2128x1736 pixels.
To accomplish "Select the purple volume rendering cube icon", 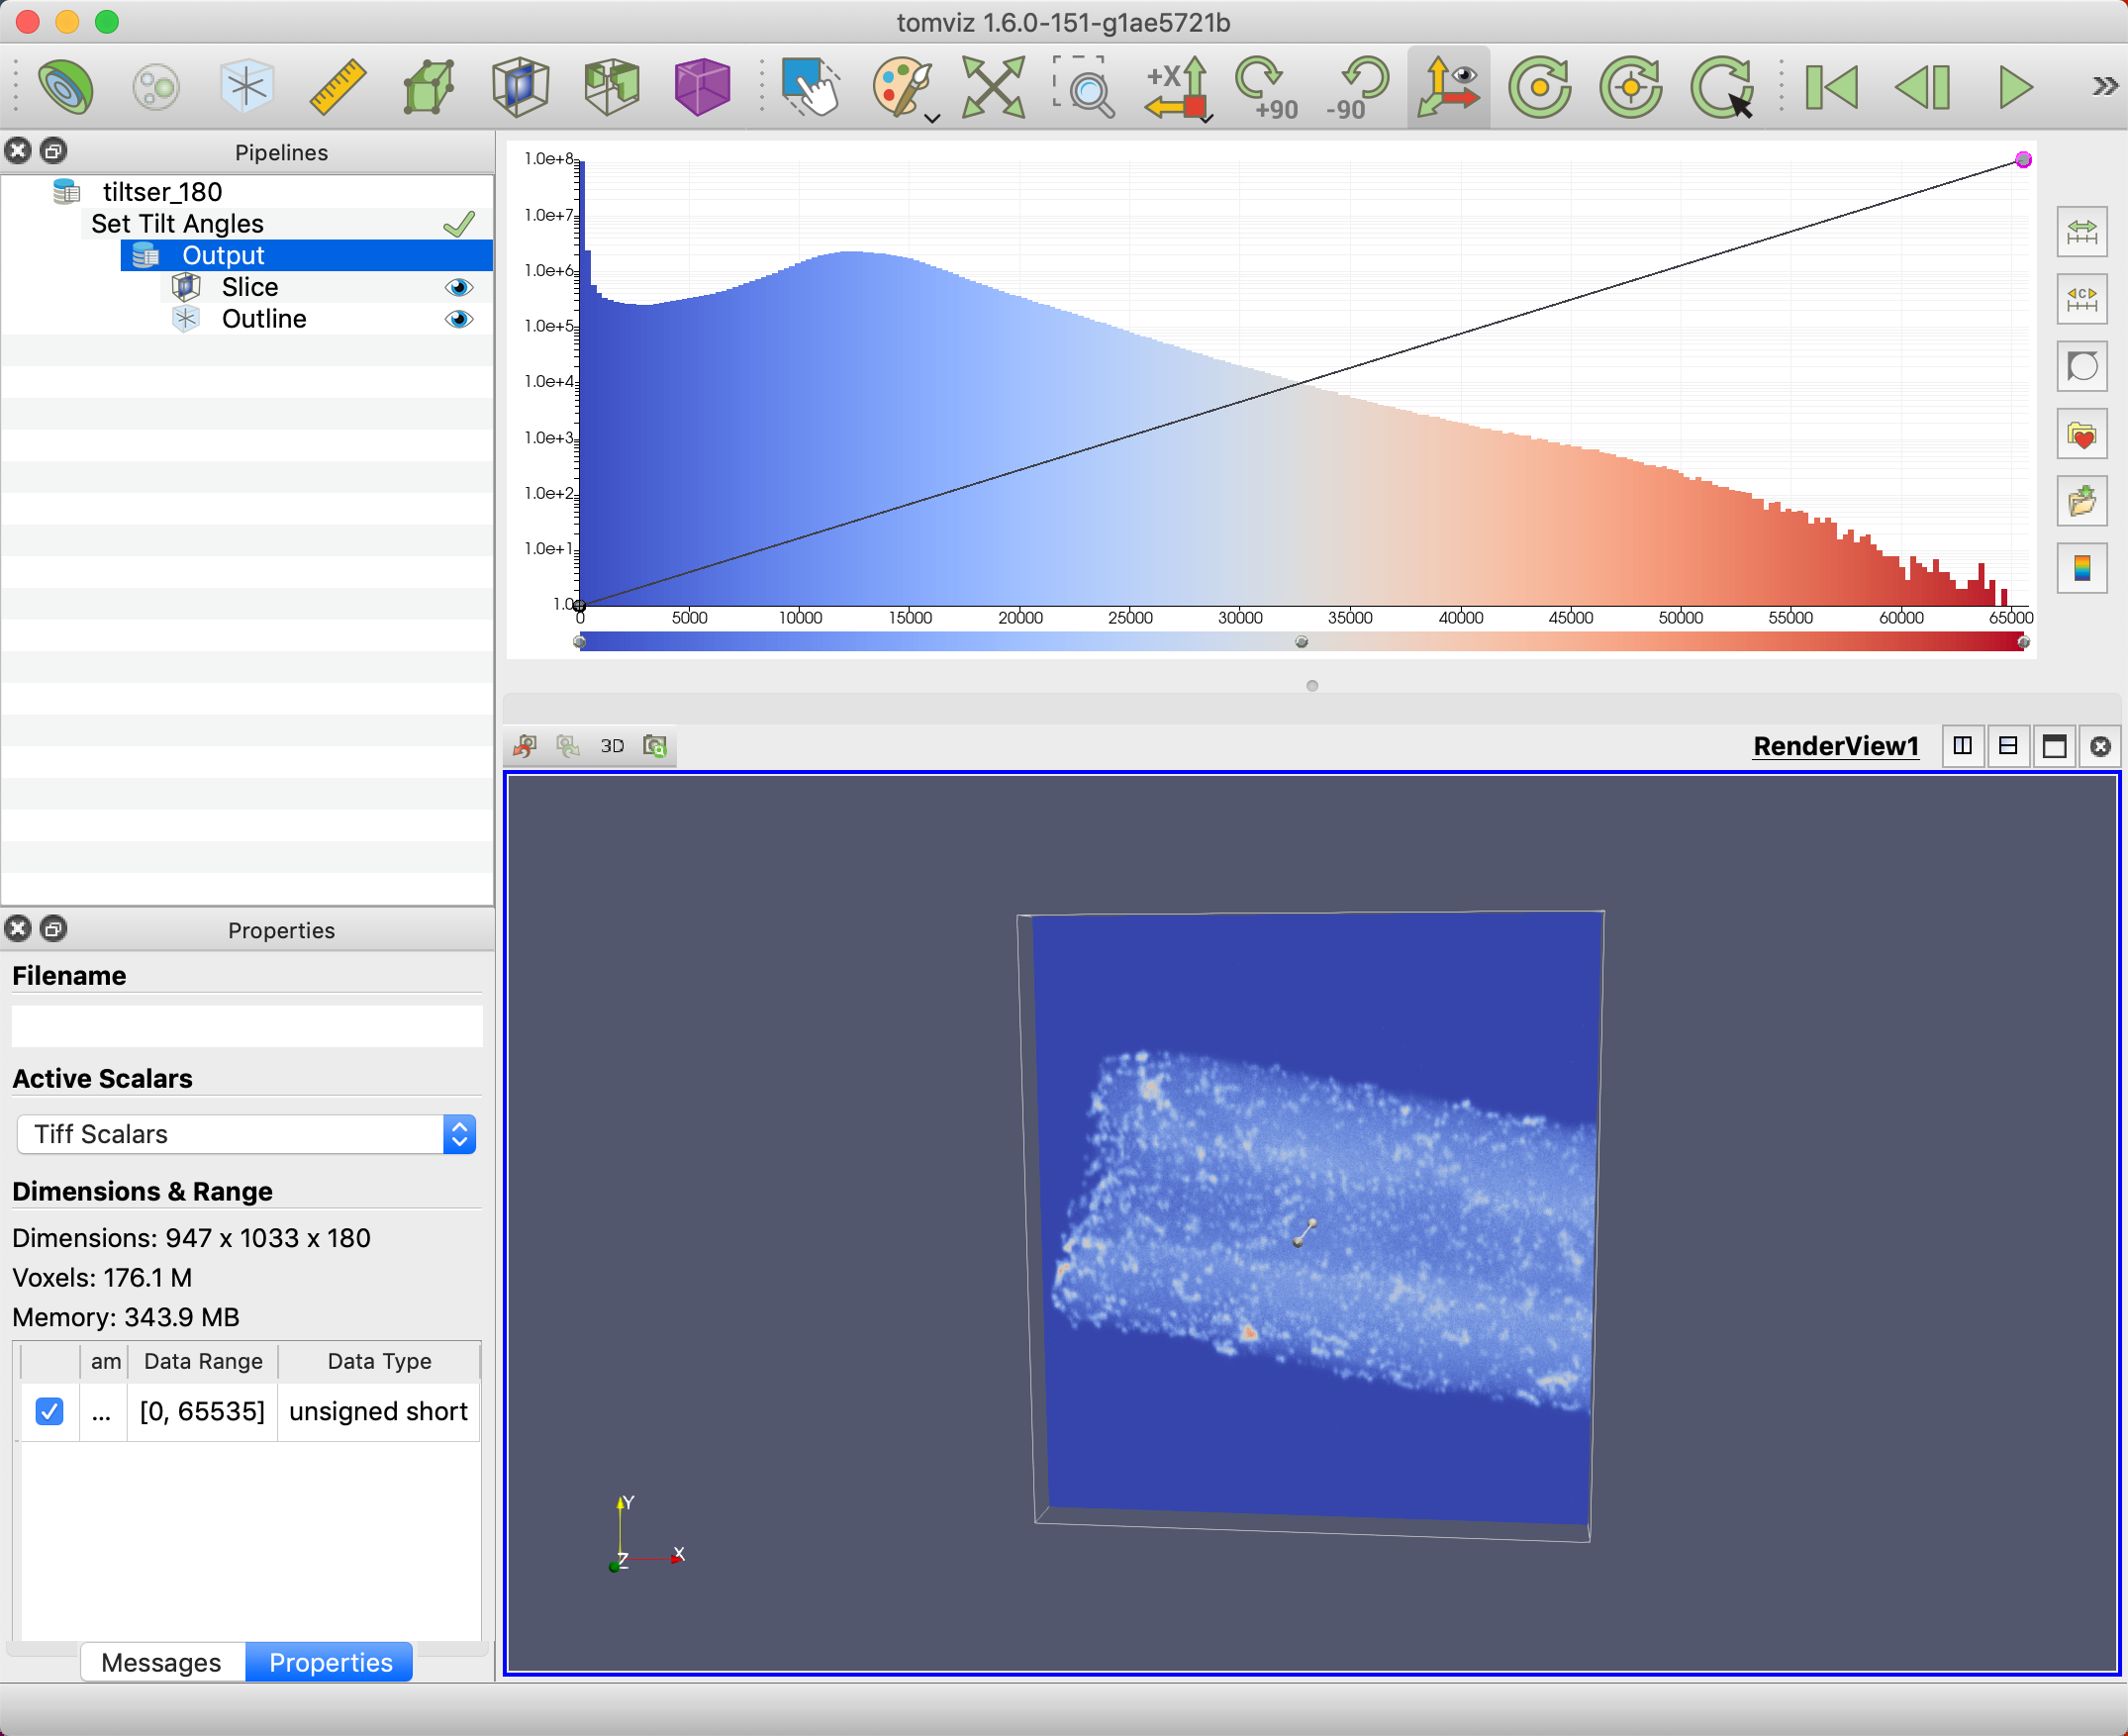I will pyautogui.click(x=701, y=87).
